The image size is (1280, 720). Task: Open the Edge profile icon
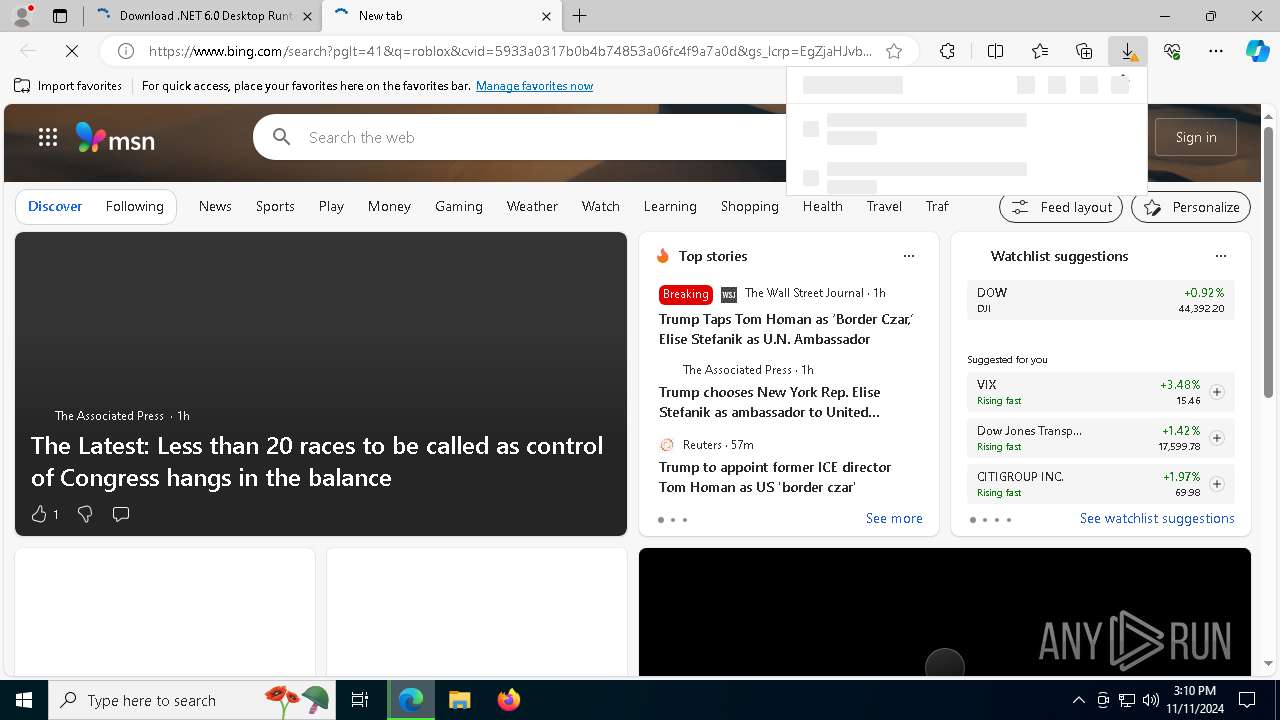pos(22,16)
